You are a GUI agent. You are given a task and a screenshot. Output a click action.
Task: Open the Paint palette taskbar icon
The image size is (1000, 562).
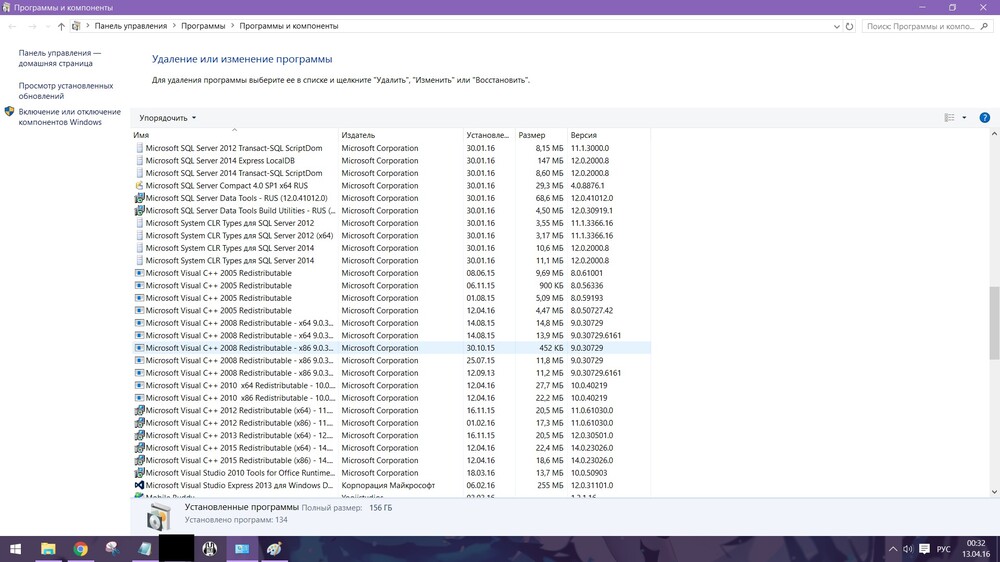tap(274, 549)
